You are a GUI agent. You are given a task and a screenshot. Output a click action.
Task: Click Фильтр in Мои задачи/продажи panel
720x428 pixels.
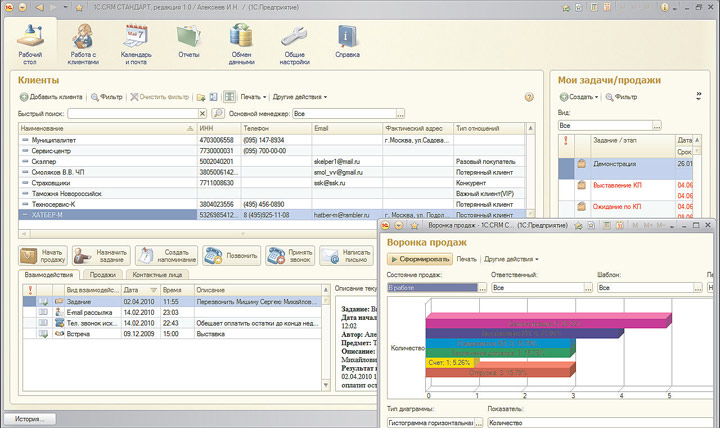(621, 97)
